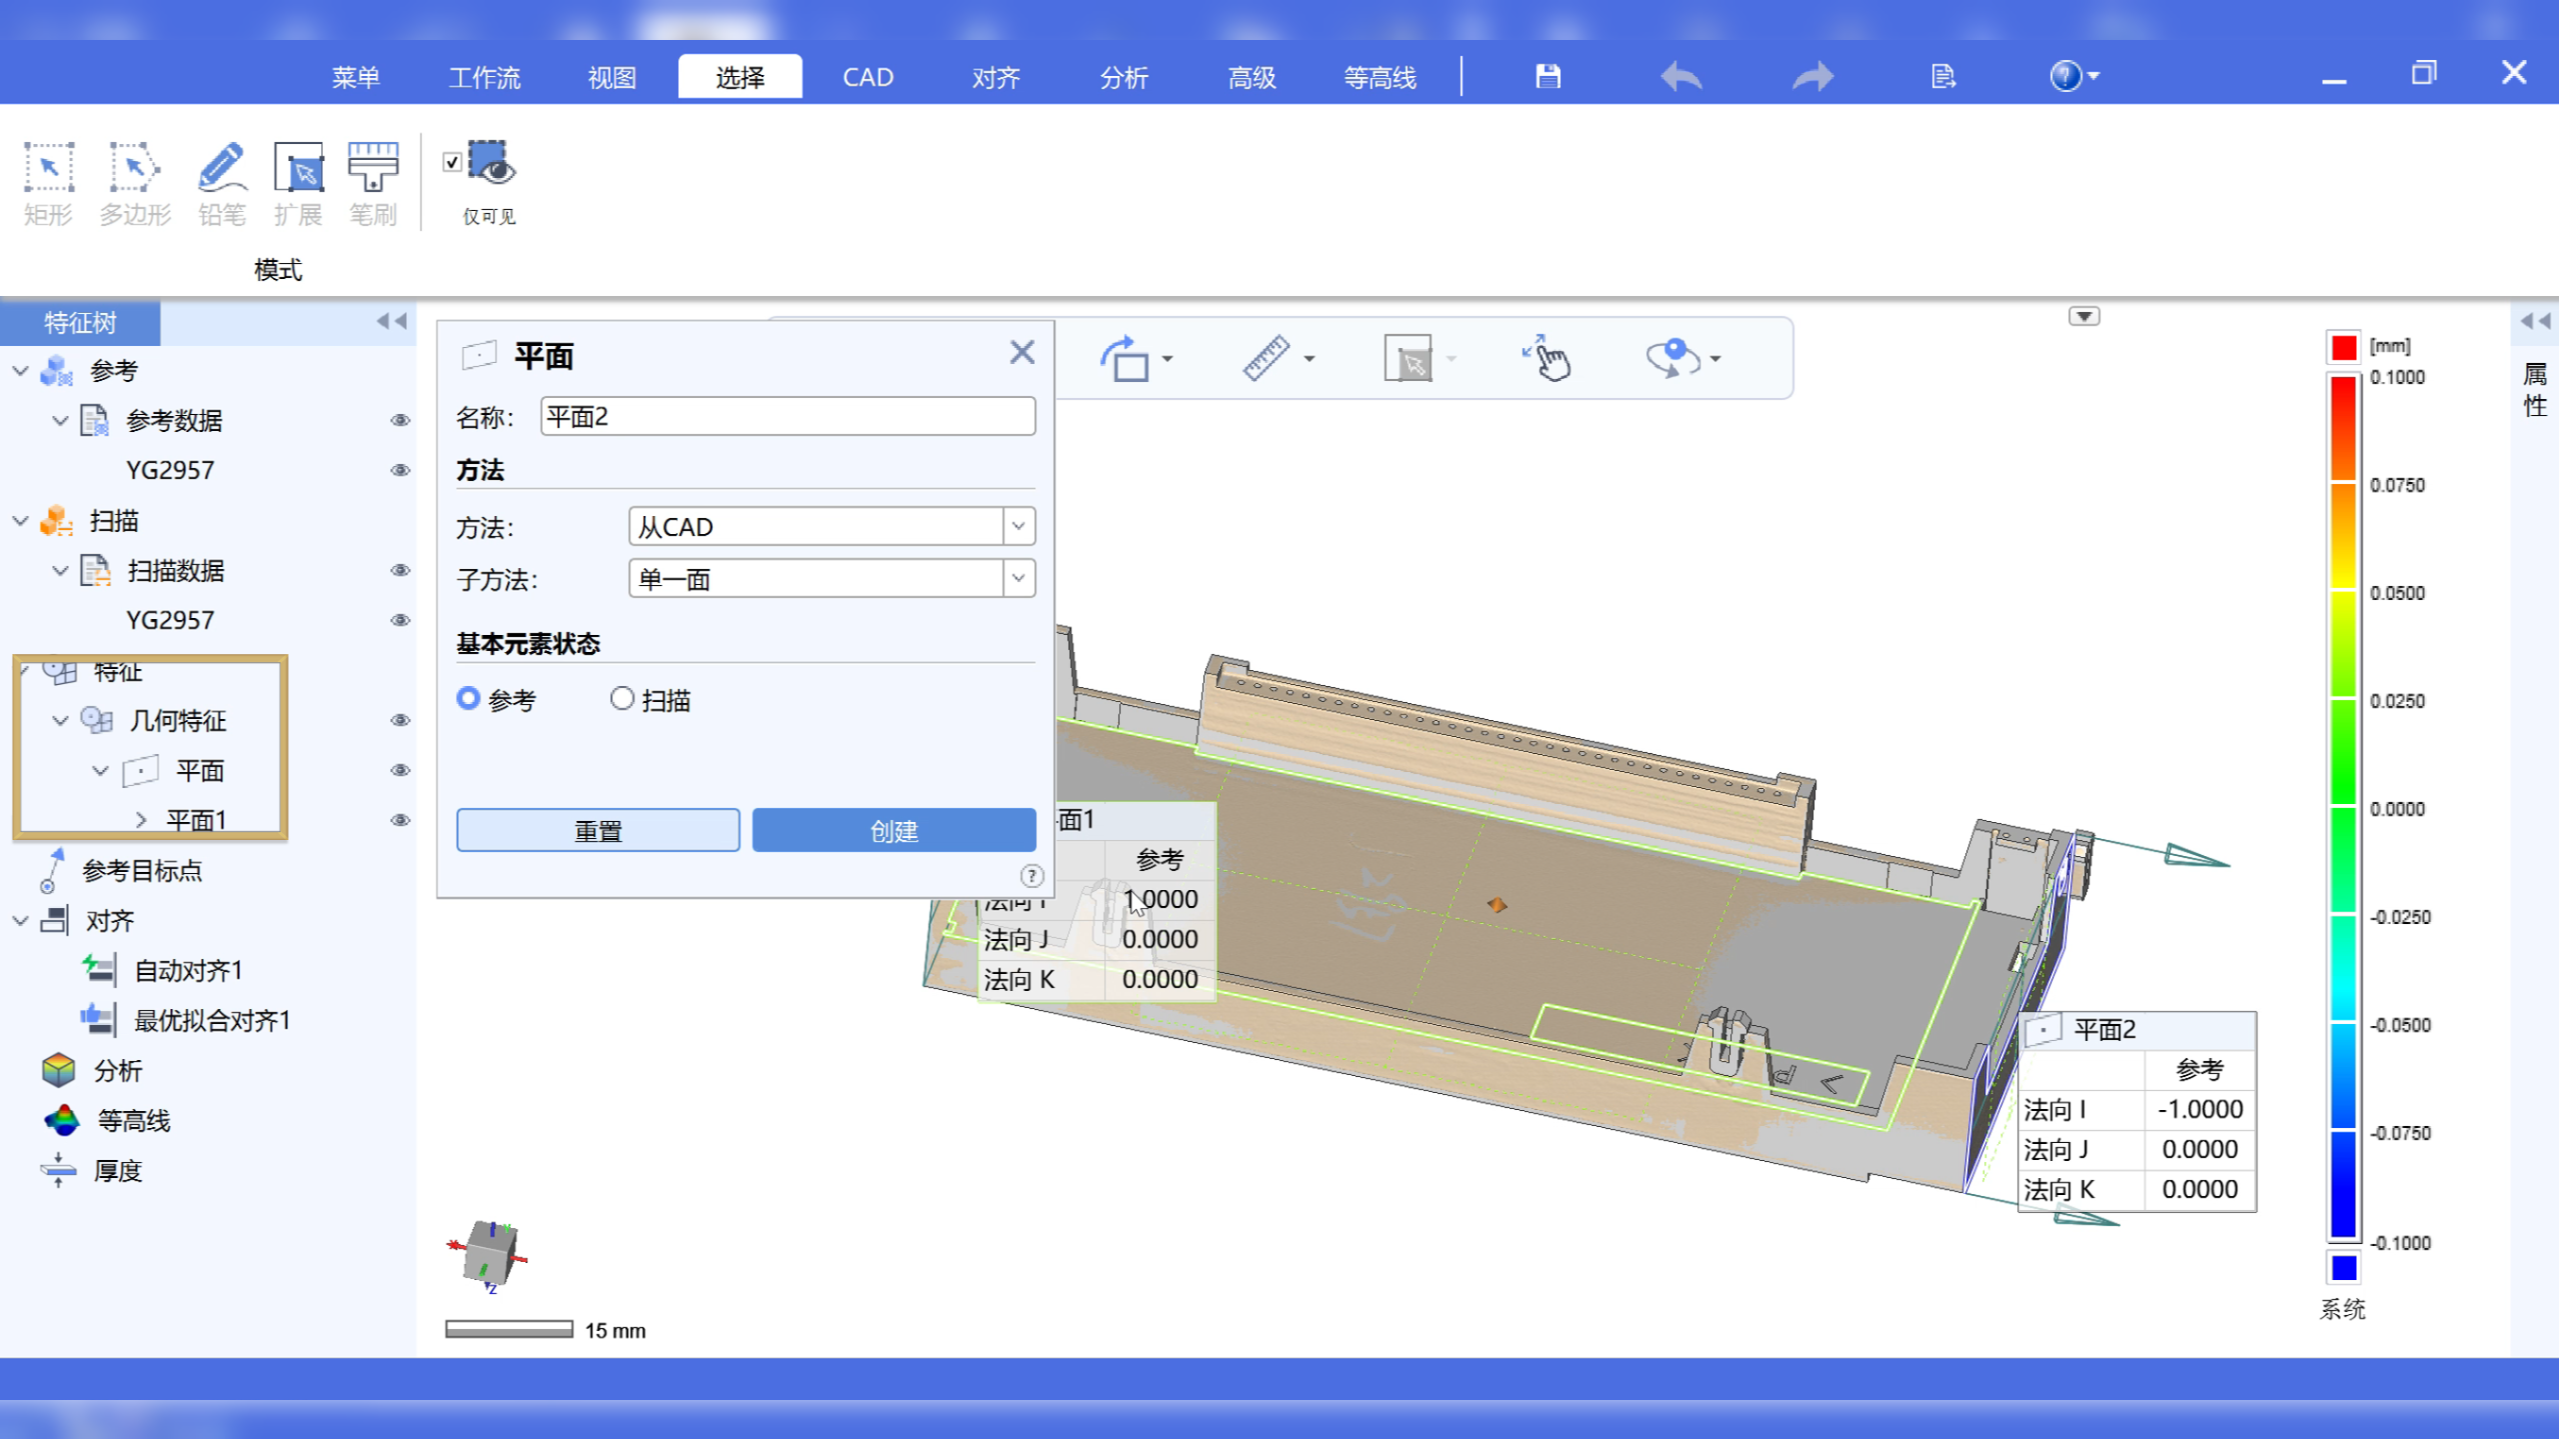Toggle visibility of YG2957 under 扫描数据

pos(400,621)
